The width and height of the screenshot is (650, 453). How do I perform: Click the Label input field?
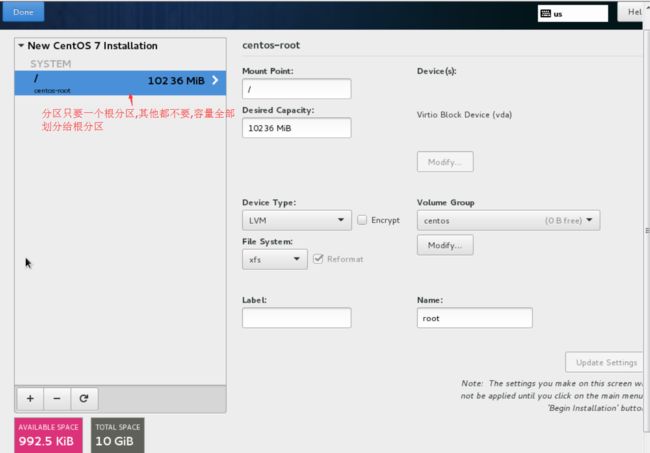click(296, 318)
